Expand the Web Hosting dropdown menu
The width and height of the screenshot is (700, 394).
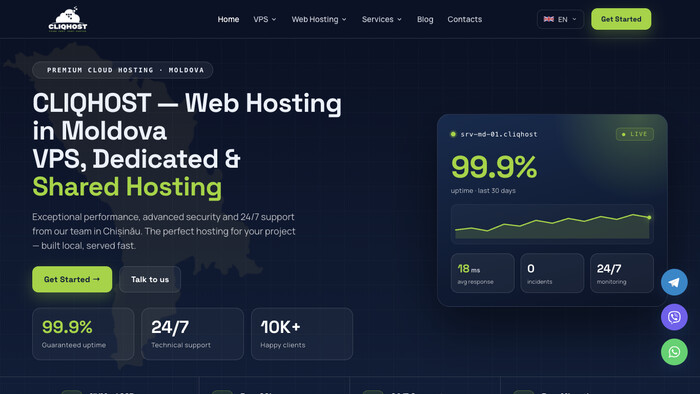(x=319, y=19)
